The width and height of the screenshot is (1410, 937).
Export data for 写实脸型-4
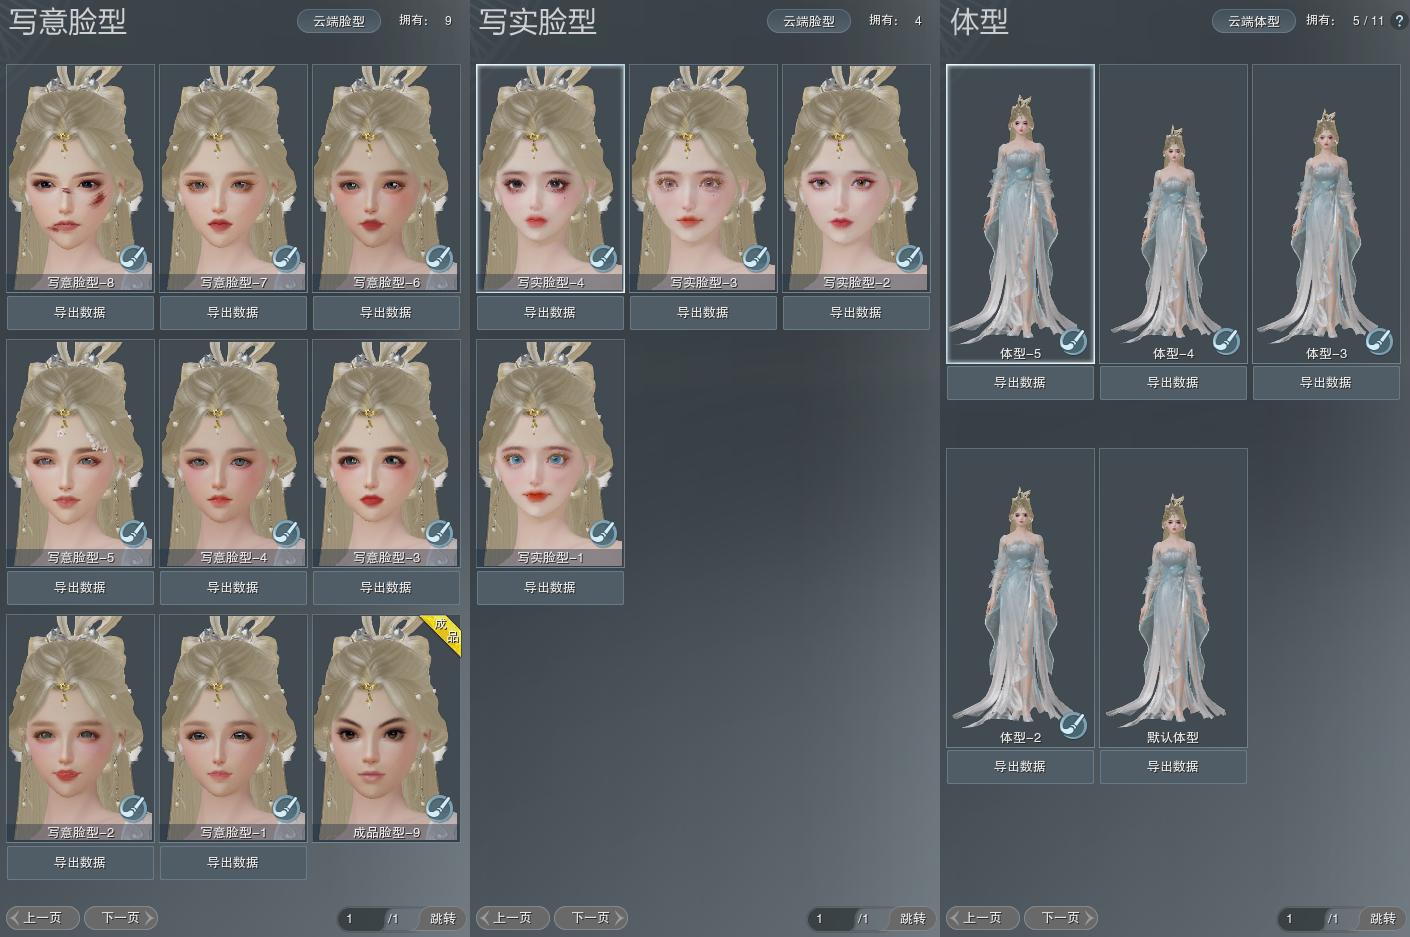coord(550,312)
